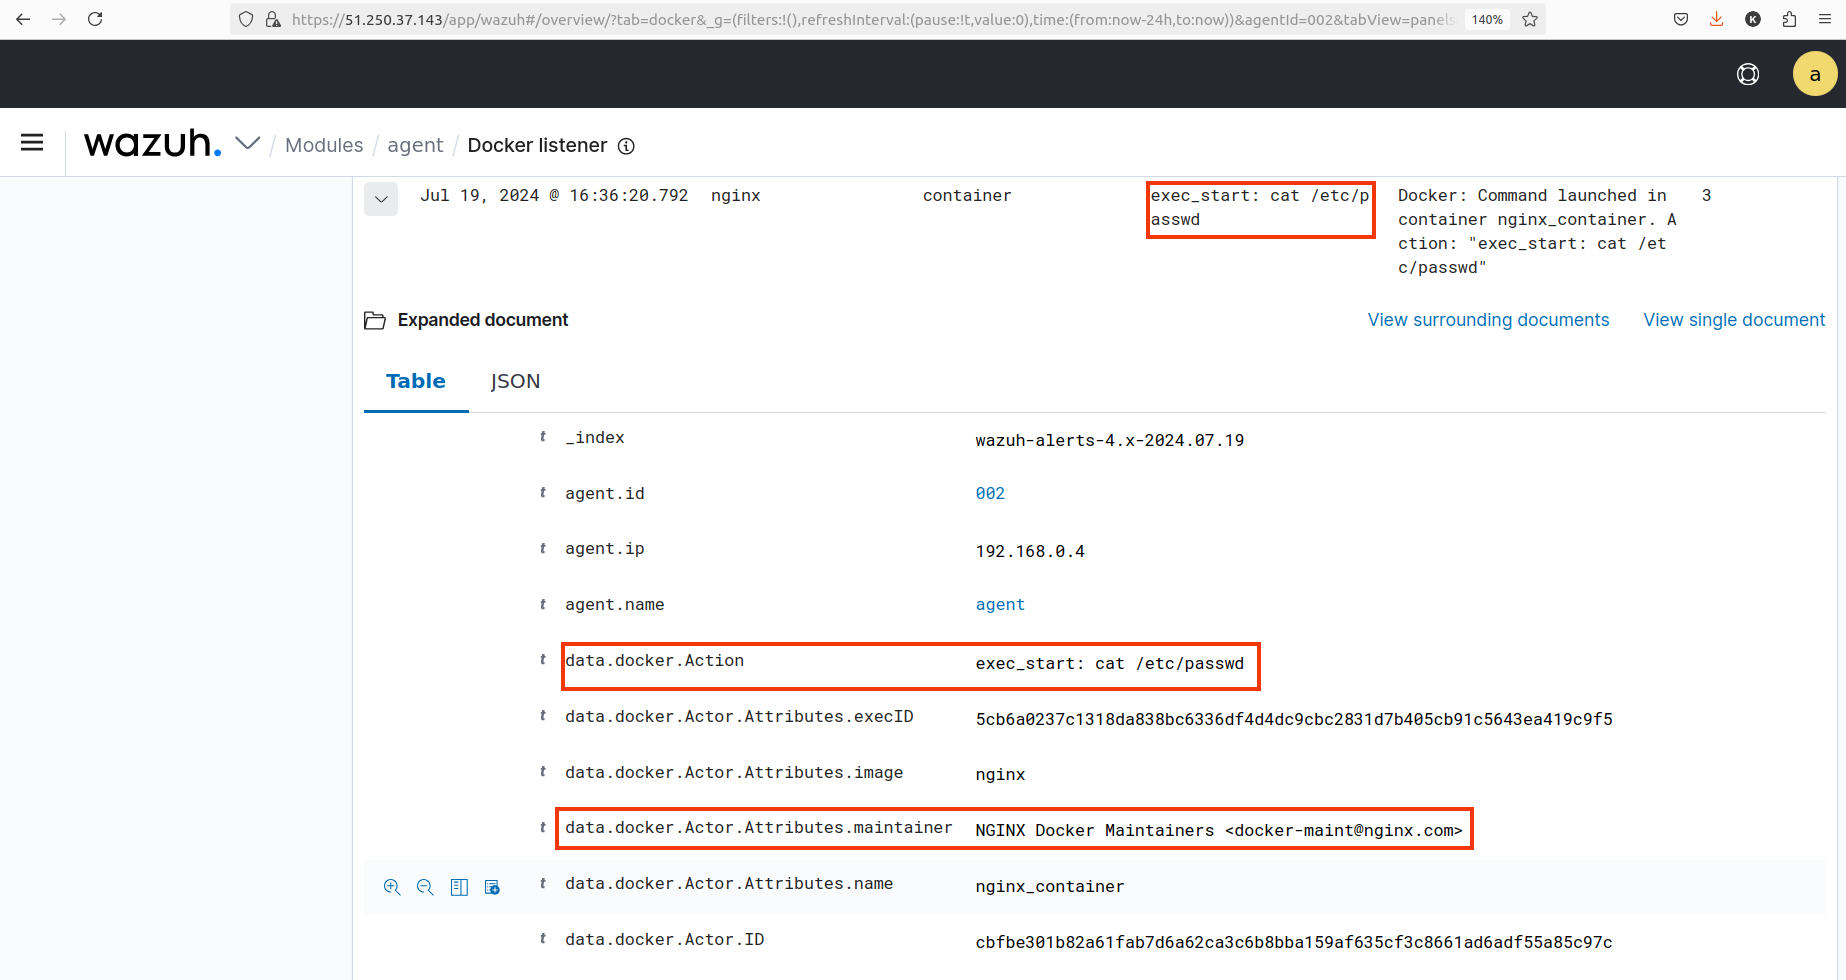The width and height of the screenshot is (1846, 980).
Task: Open the Pocket save icon
Action: [1681, 19]
